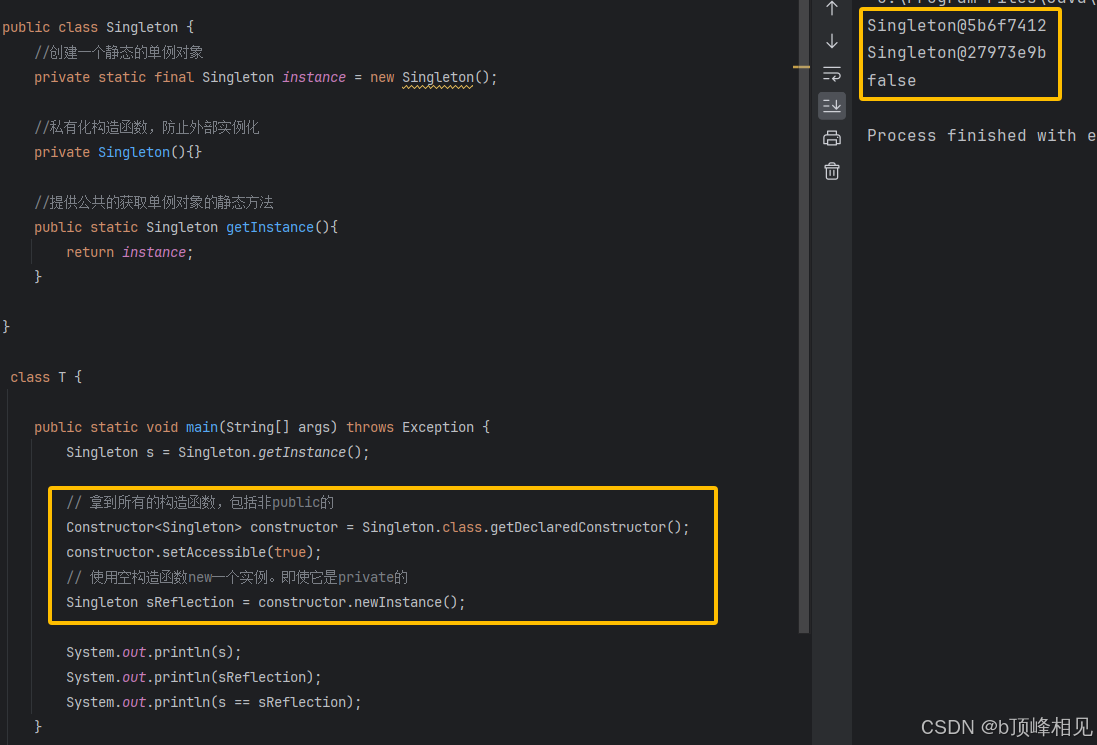The height and width of the screenshot is (745, 1097).
Task: Click the println(s == sReflection) statement
Action: coord(213,702)
